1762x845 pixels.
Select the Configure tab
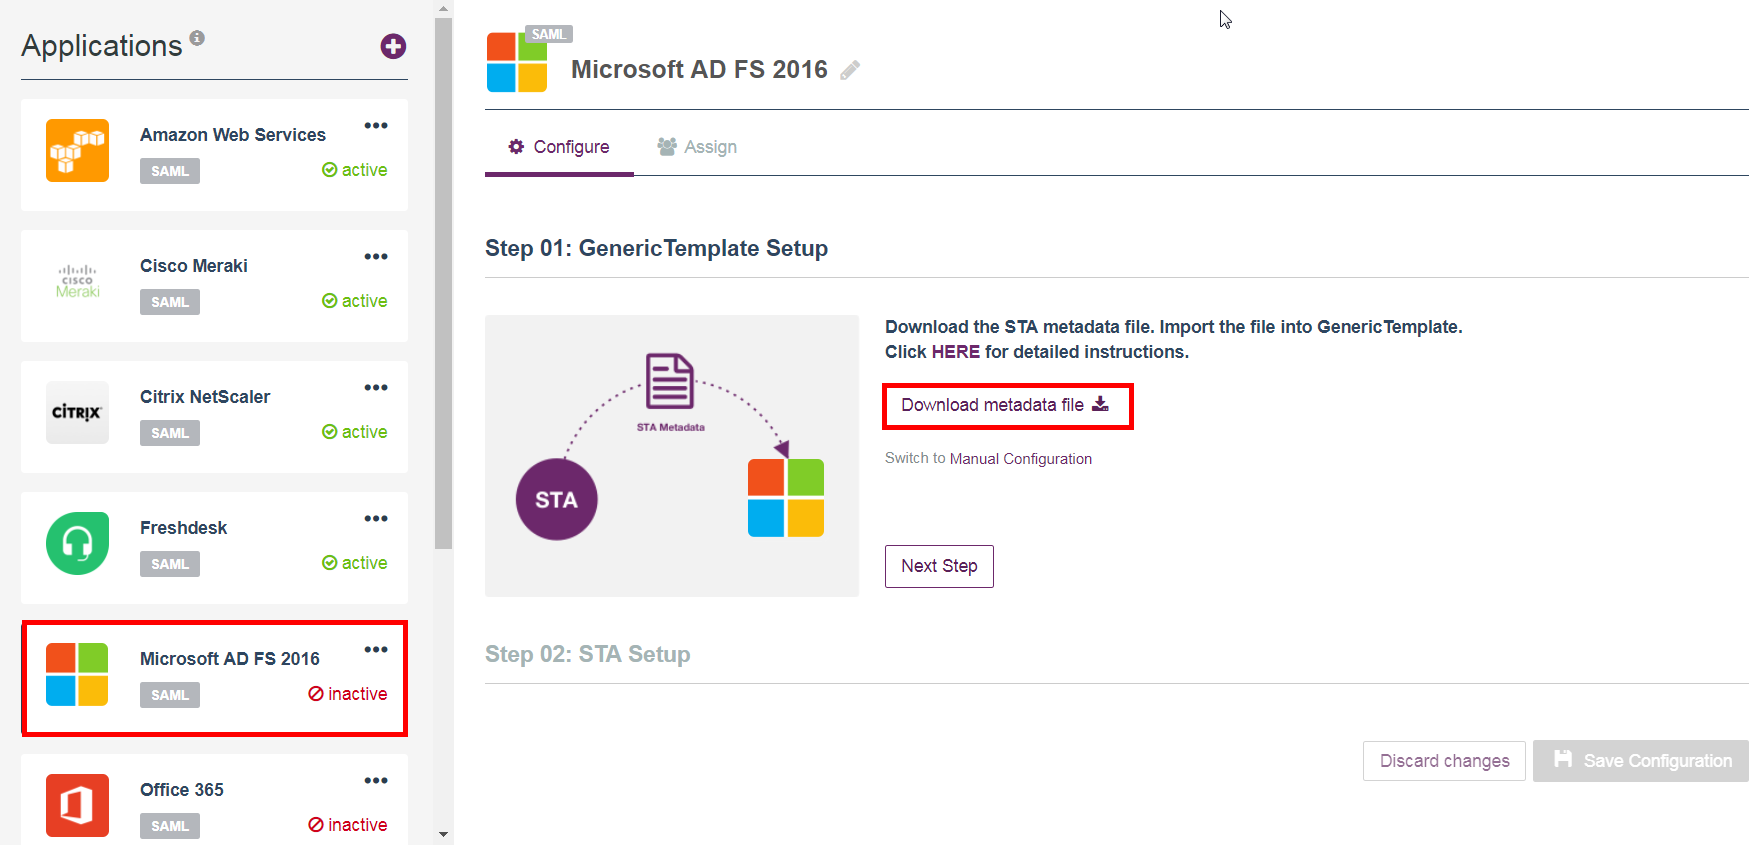click(559, 147)
